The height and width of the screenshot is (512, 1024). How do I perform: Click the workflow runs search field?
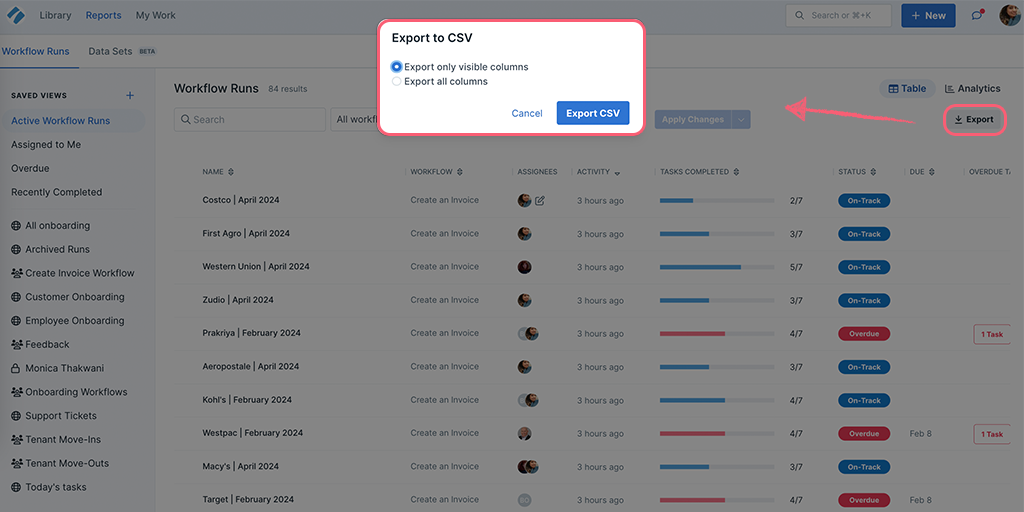click(250, 119)
